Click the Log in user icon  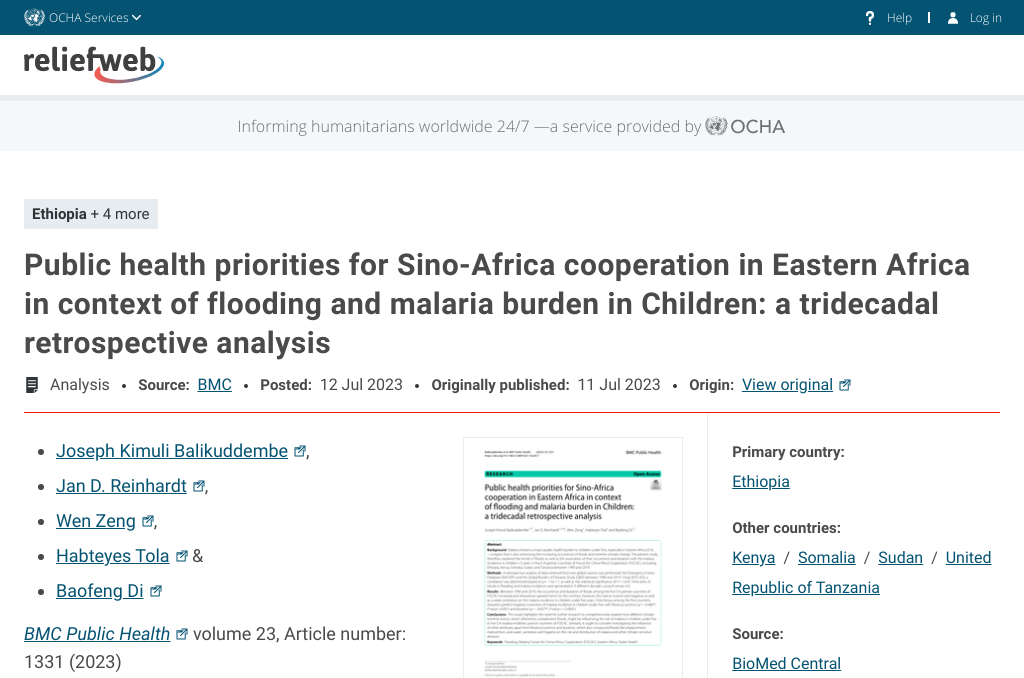tap(953, 17)
